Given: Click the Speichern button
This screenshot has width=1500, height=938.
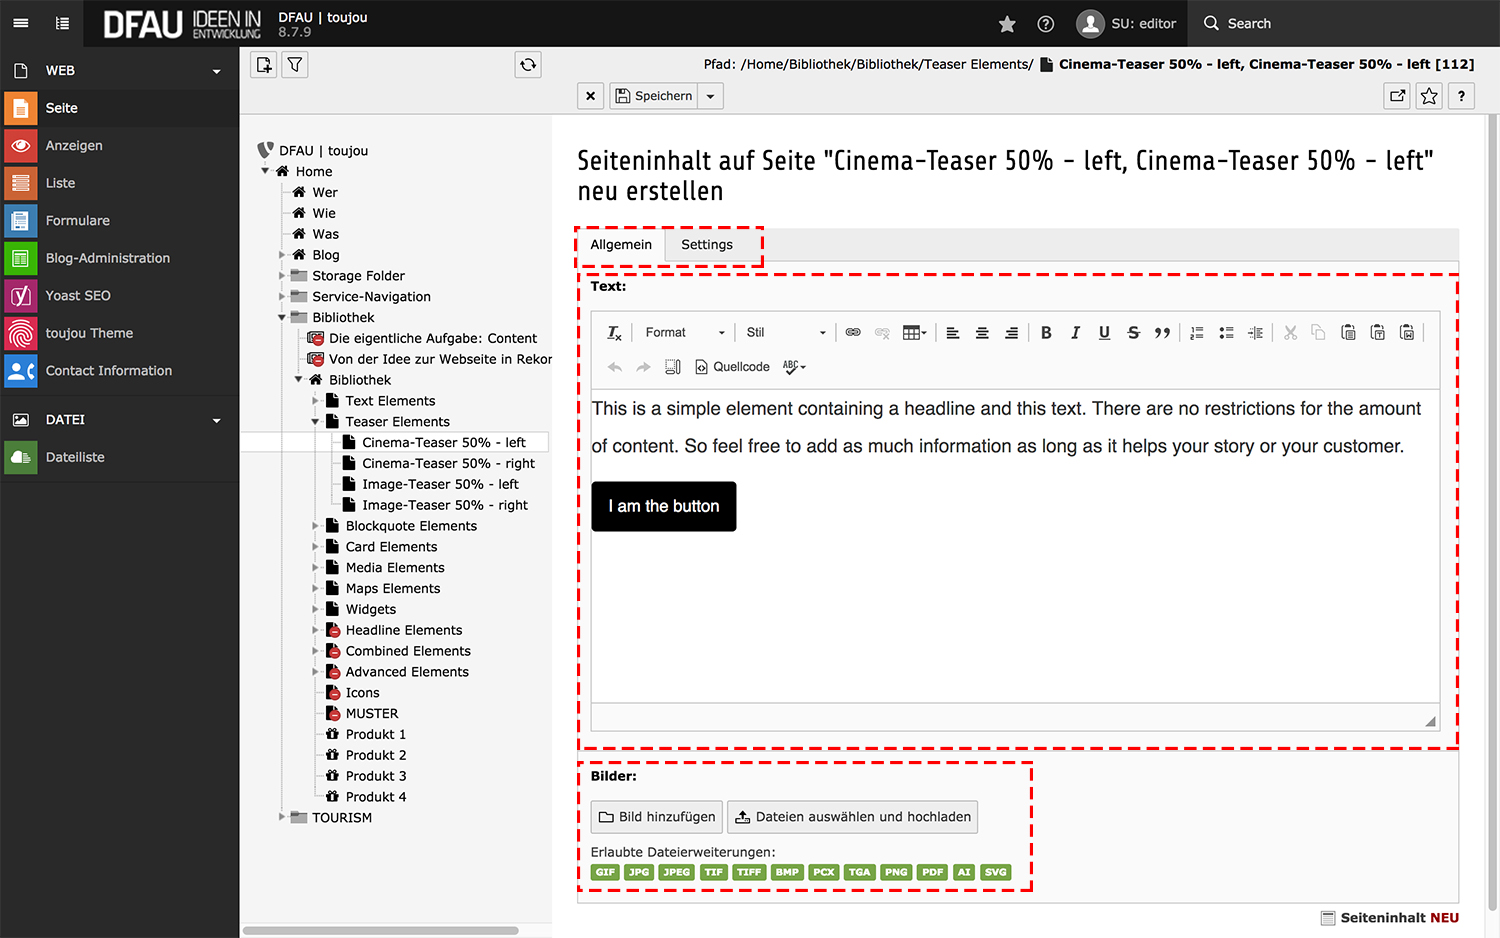Looking at the screenshot, I should coord(654,96).
